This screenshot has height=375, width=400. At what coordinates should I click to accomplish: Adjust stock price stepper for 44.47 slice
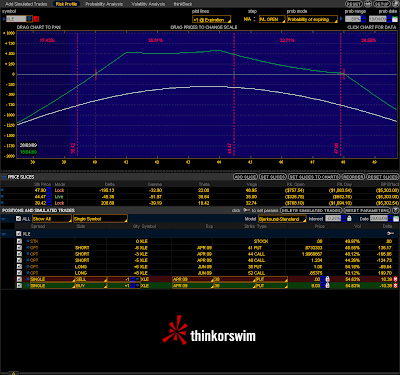(x=49, y=197)
